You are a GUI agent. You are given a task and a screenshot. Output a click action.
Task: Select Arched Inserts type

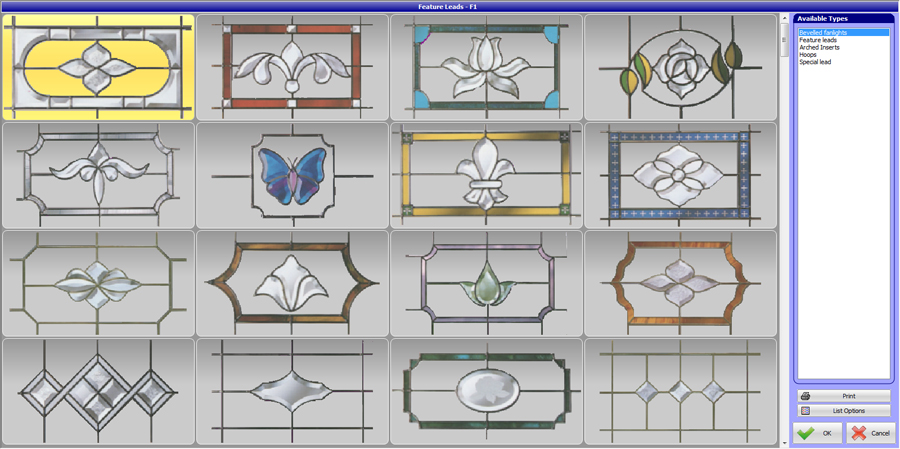coord(819,47)
